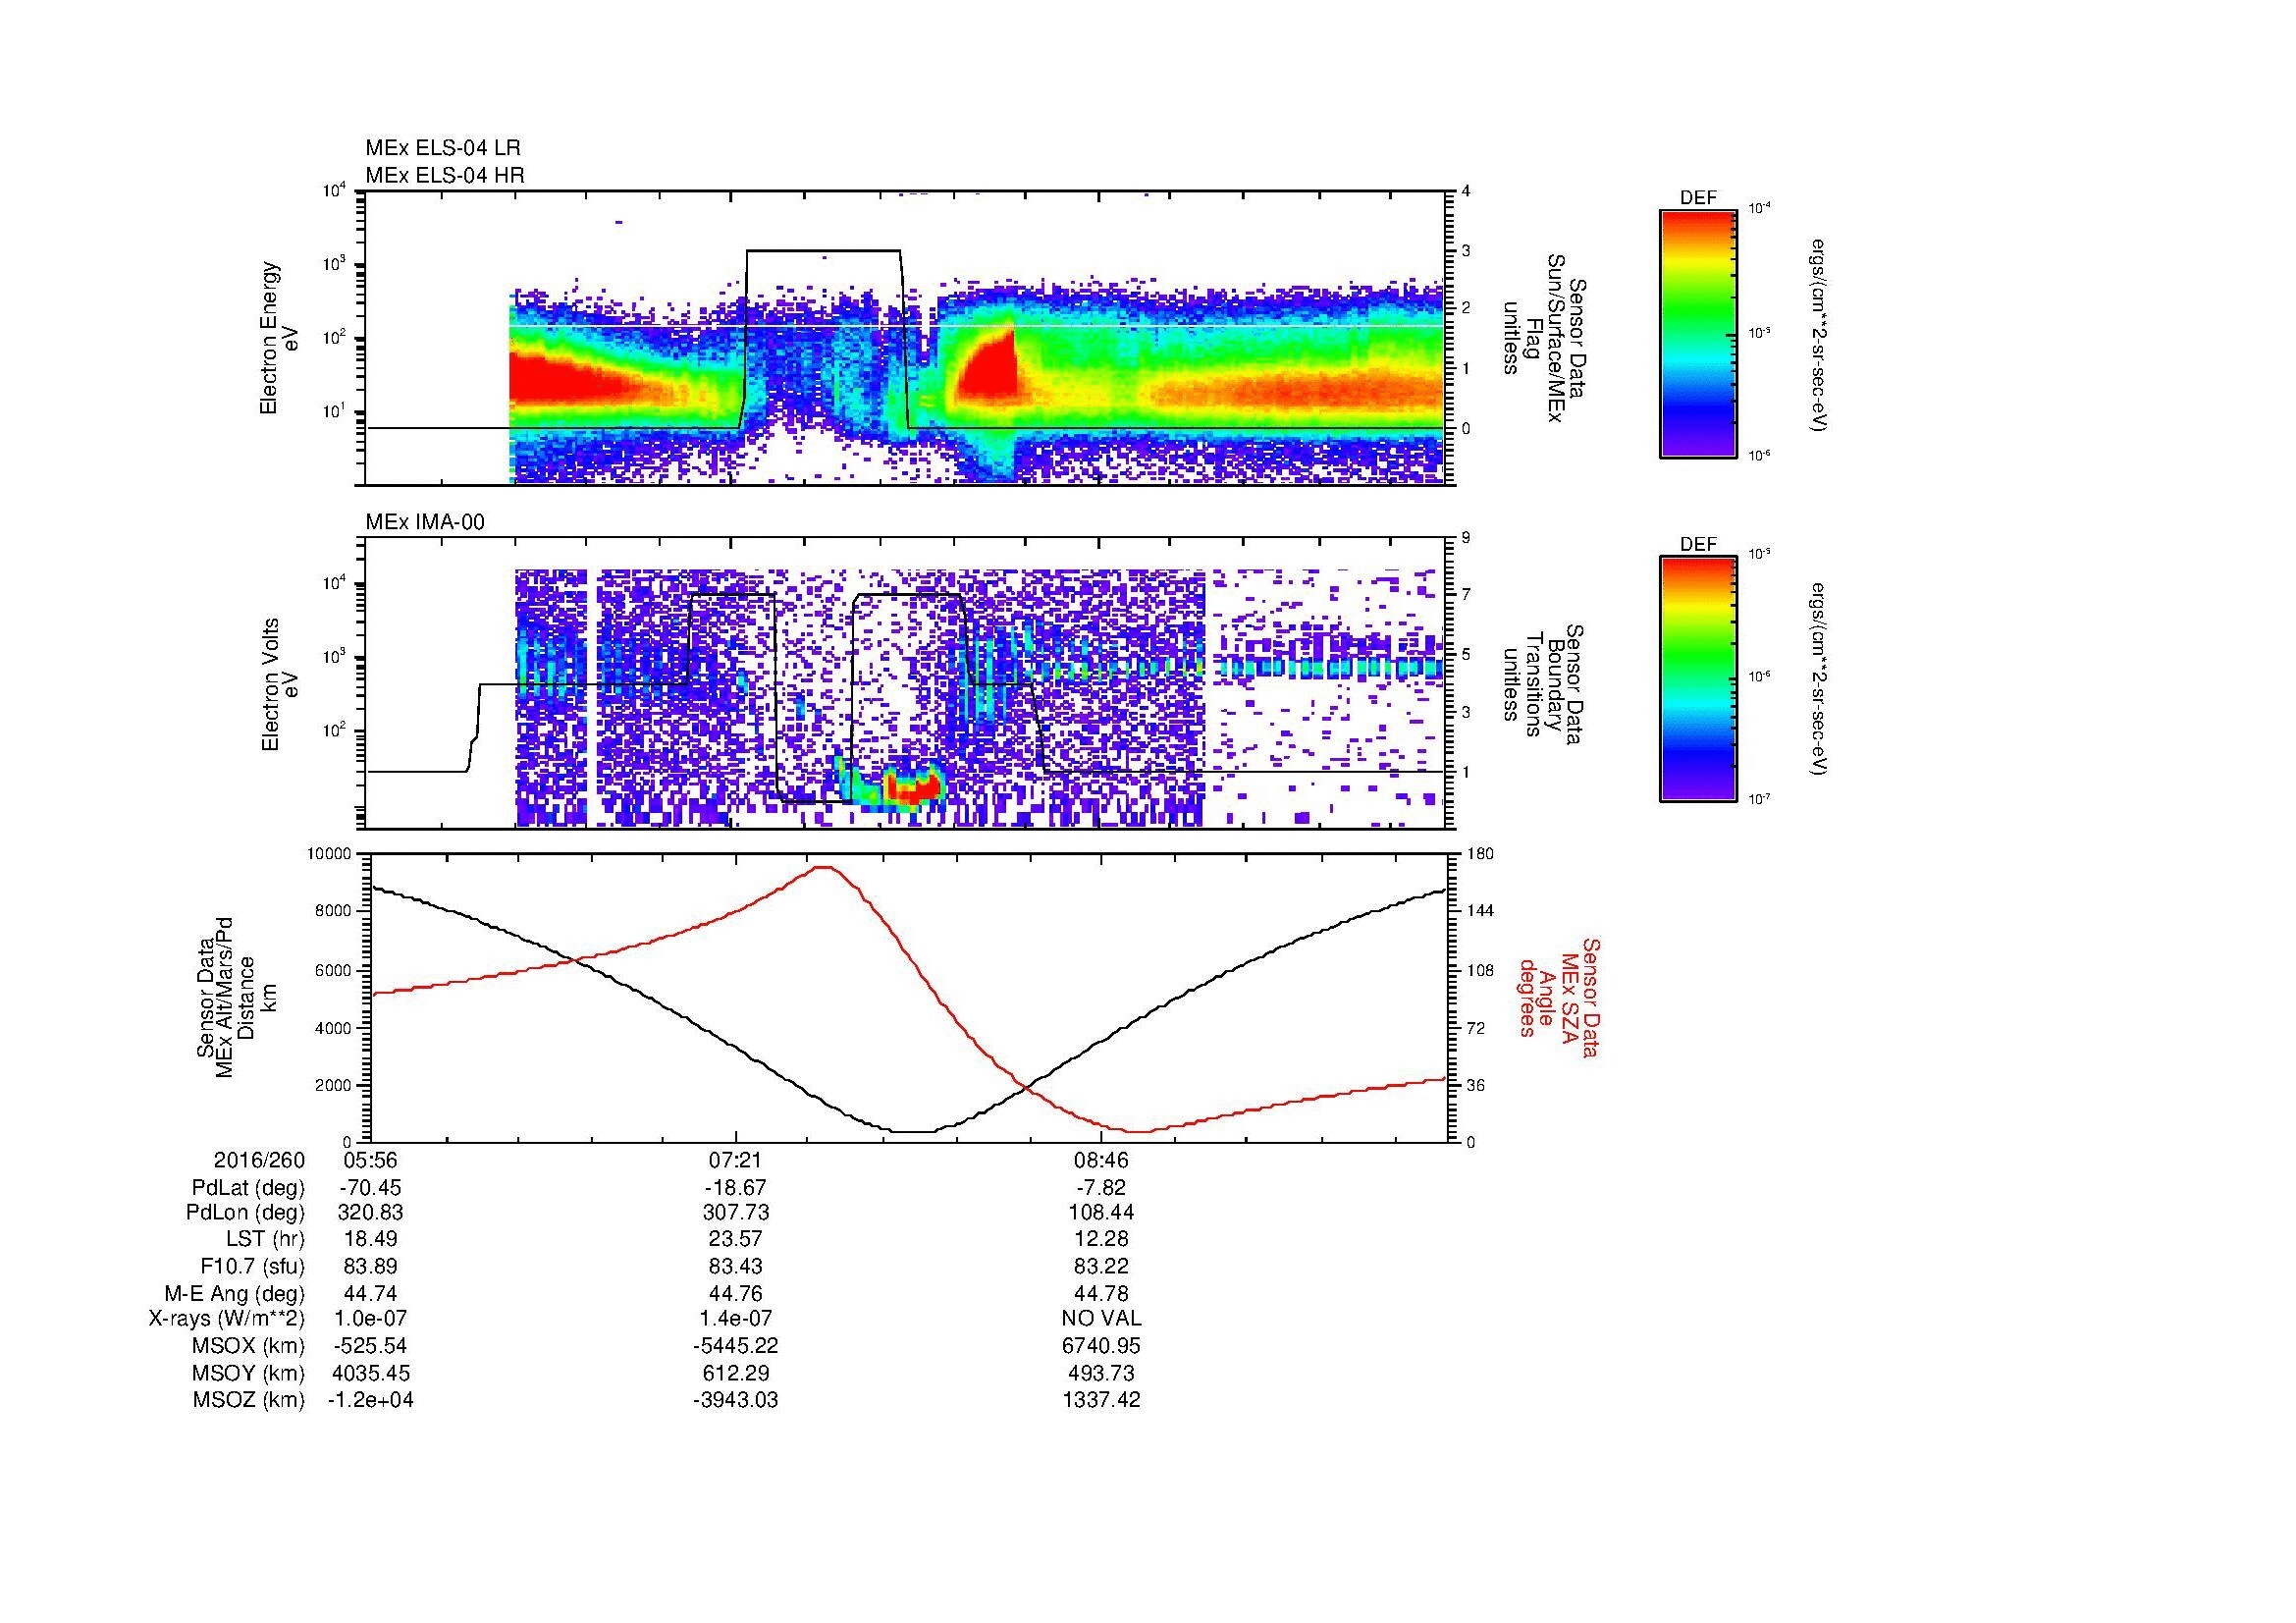Click the M-E Ang value 44.78
The height and width of the screenshot is (1623, 2296).
[x=1101, y=1293]
